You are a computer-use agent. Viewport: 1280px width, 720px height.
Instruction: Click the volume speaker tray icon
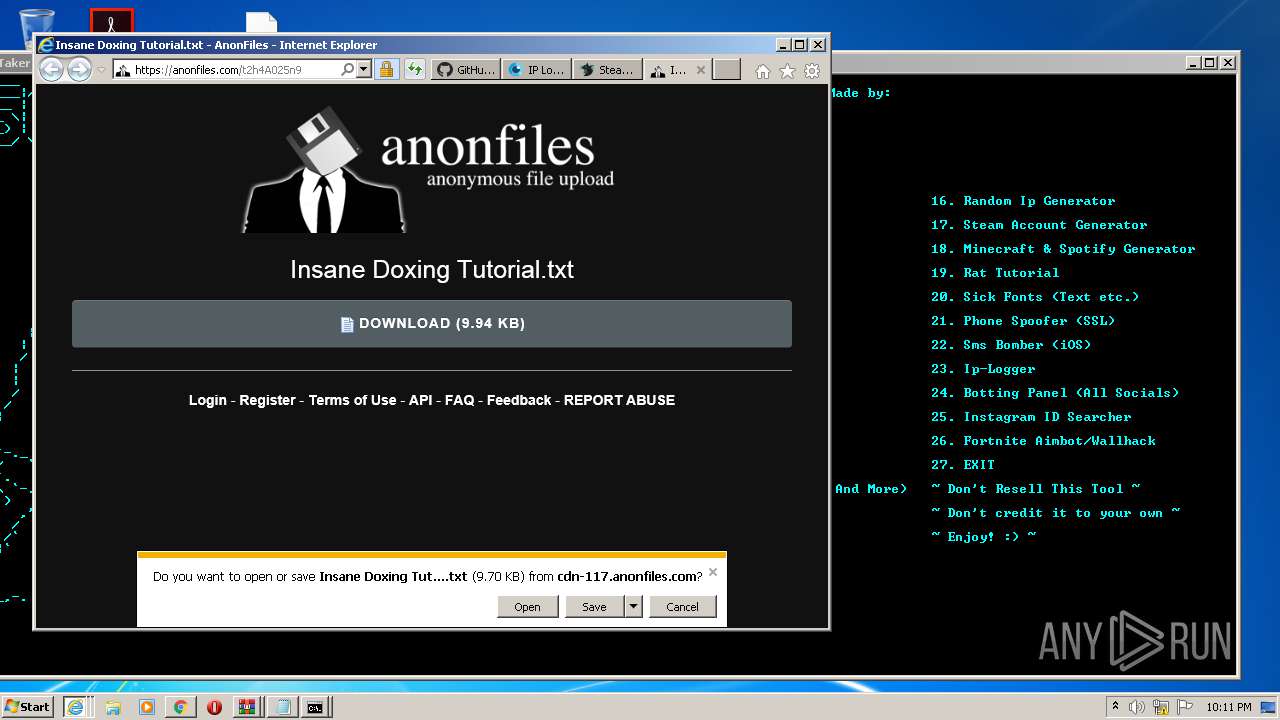click(x=1136, y=707)
